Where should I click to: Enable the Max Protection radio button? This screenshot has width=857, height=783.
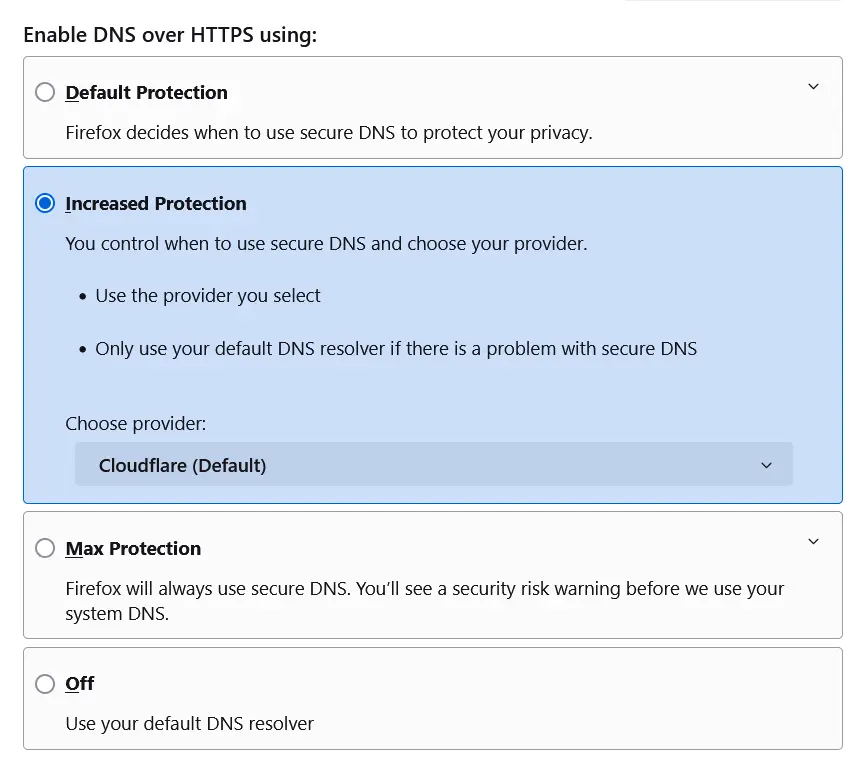(x=45, y=548)
